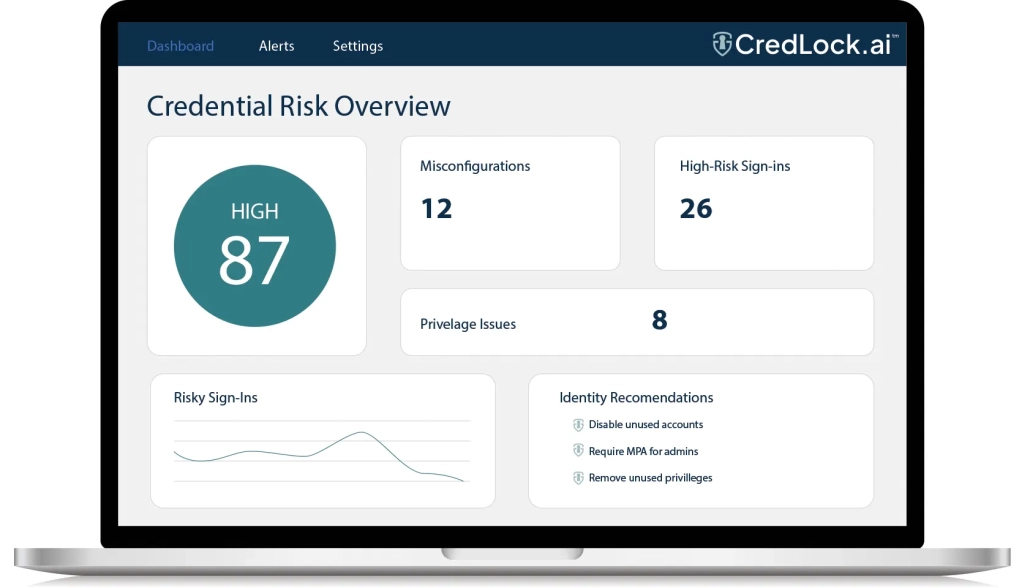
Task: Click the High-Risk Sign-ins count of 26
Action: [696, 208]
